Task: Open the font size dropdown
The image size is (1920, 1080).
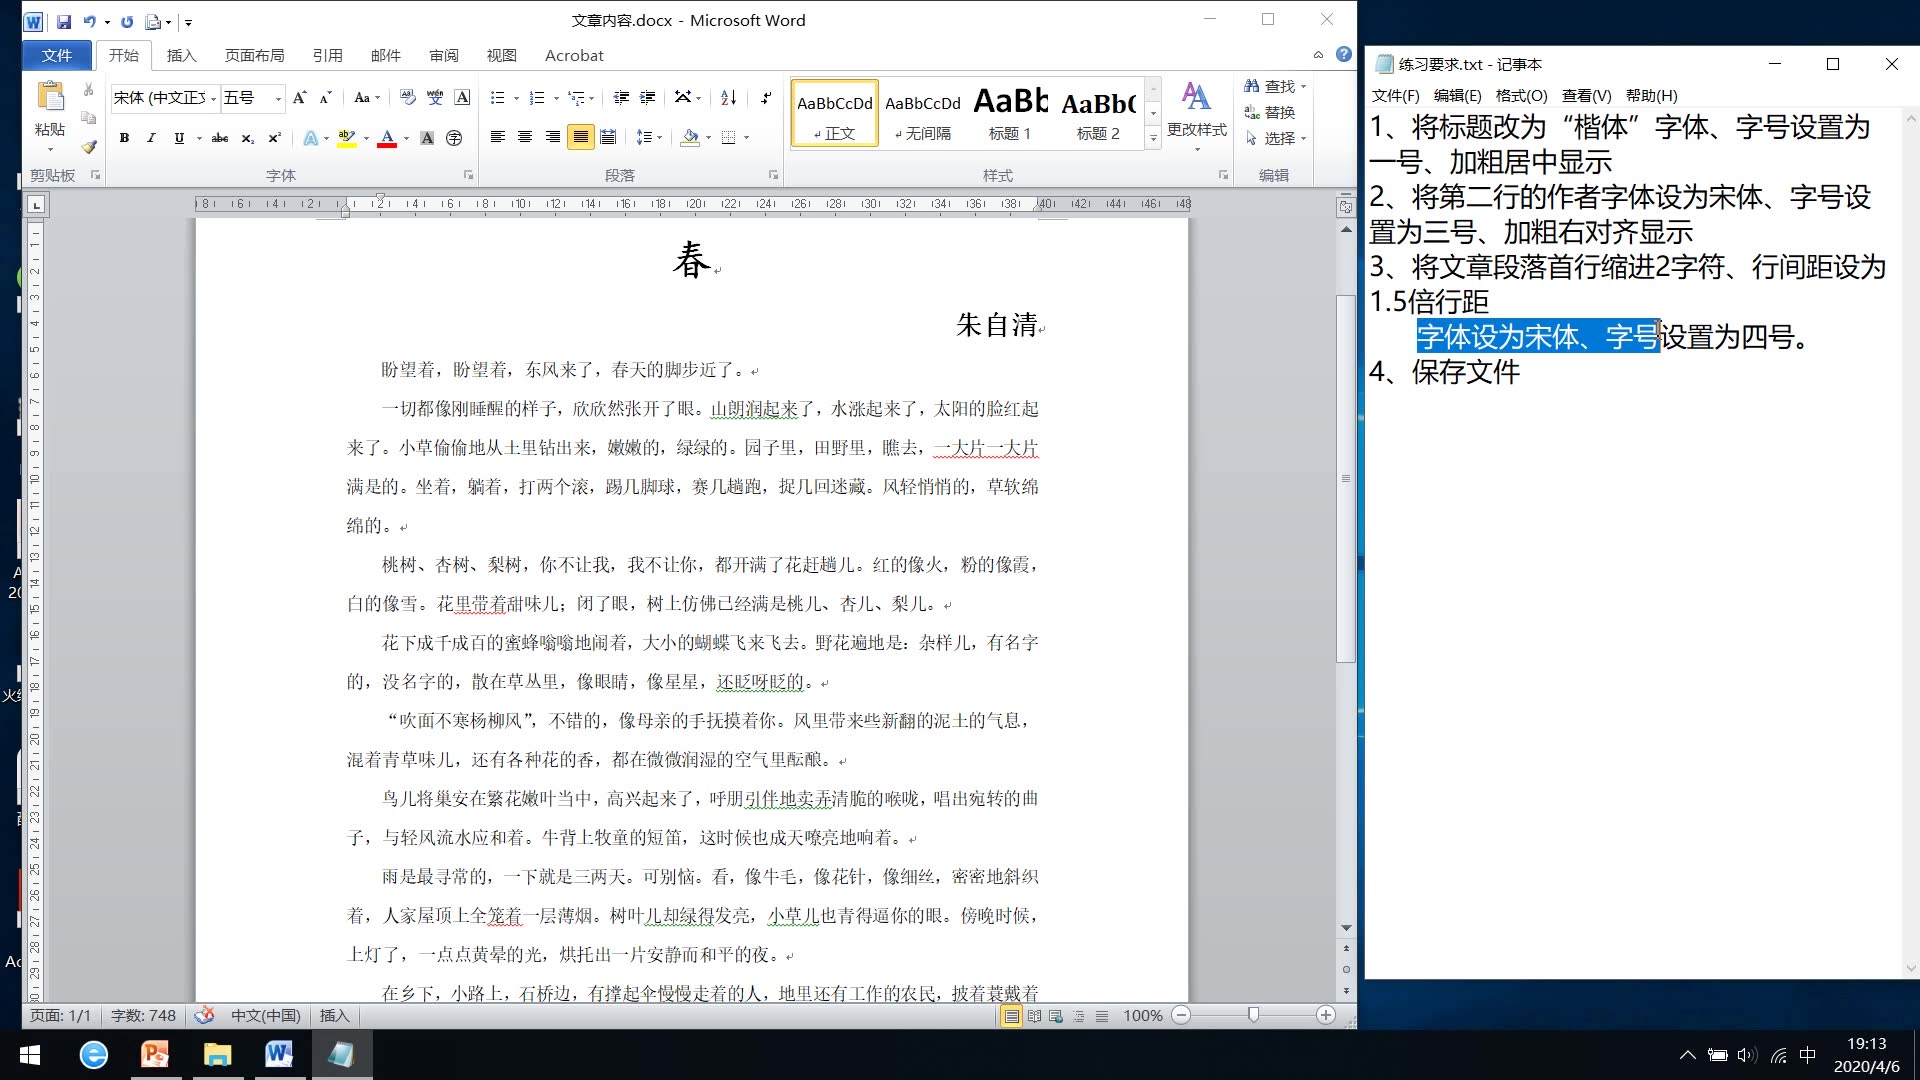Action: [x=278, y=98]
